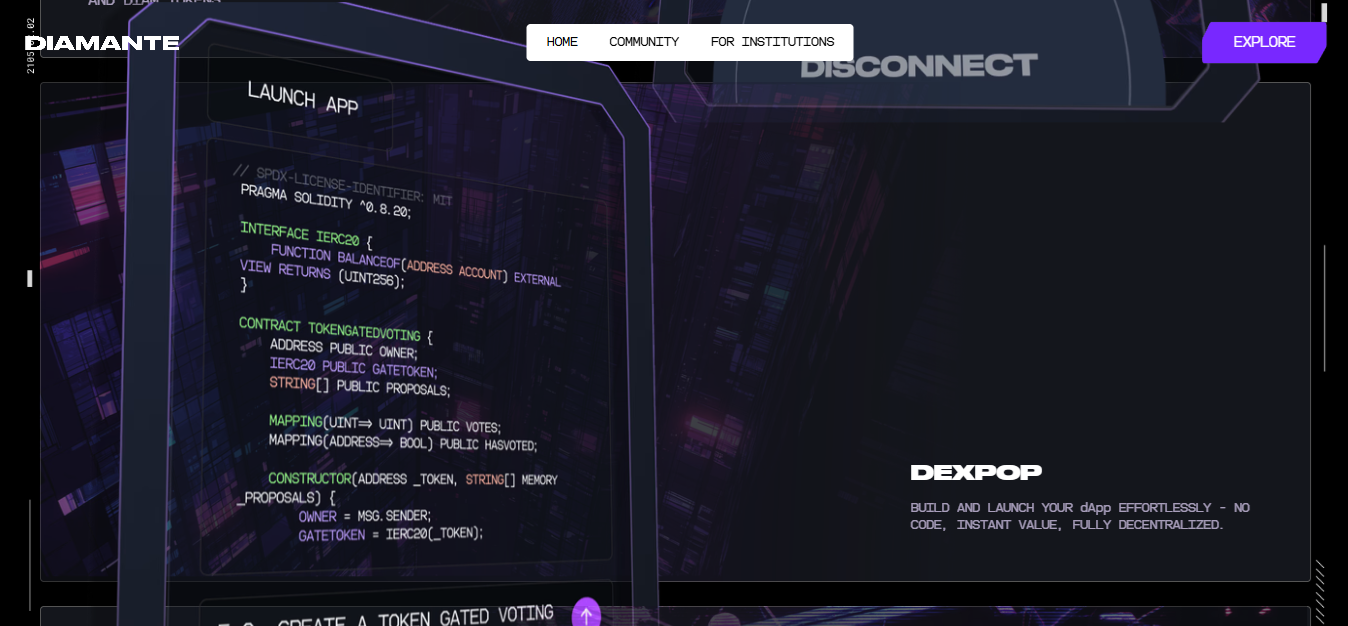Click the purple EXPLORE button

[1264, 42]
